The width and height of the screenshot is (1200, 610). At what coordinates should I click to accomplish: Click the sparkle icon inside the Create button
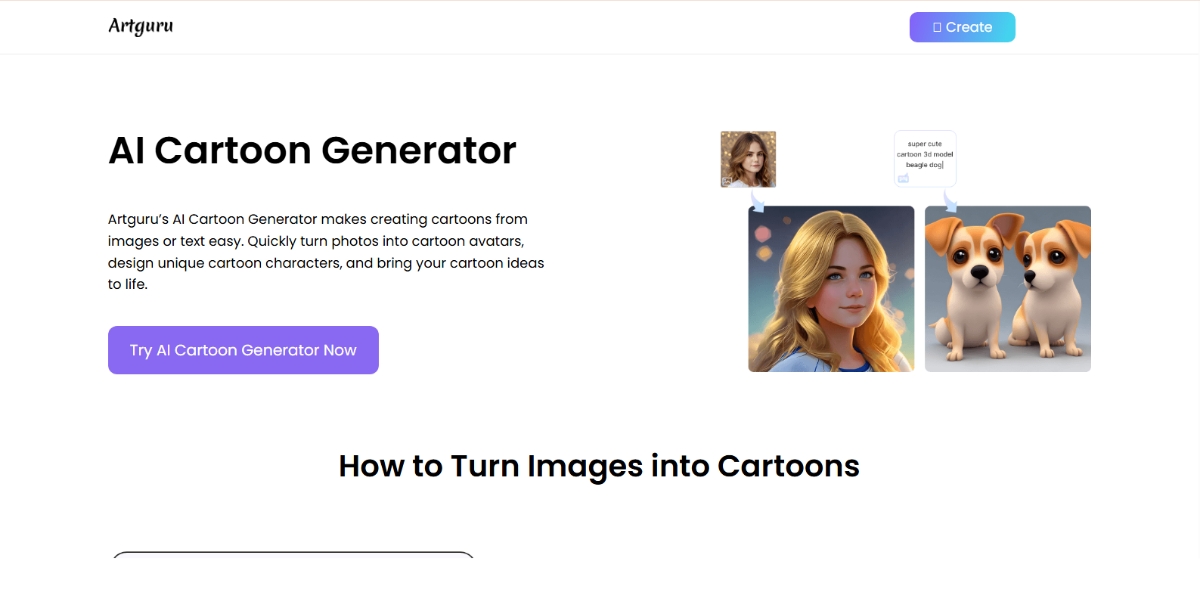[x=937, y=27]
